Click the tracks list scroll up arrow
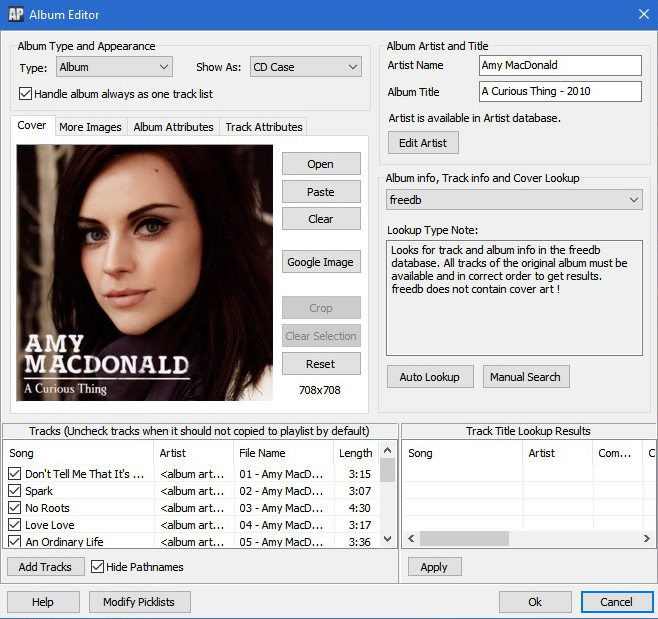658x619 pixels. click(x=388, y=450)
